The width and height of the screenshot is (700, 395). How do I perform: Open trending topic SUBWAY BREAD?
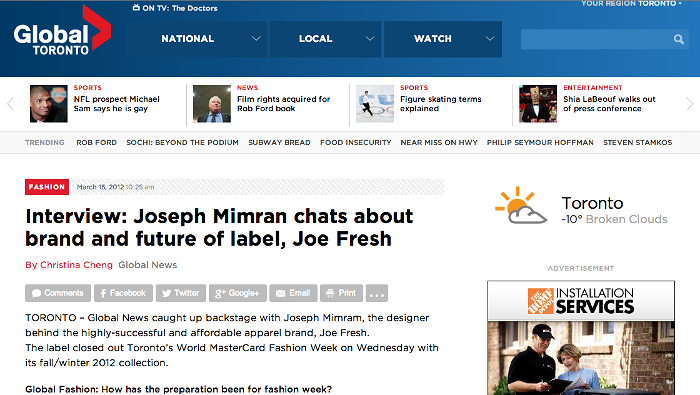click(279, 142)
